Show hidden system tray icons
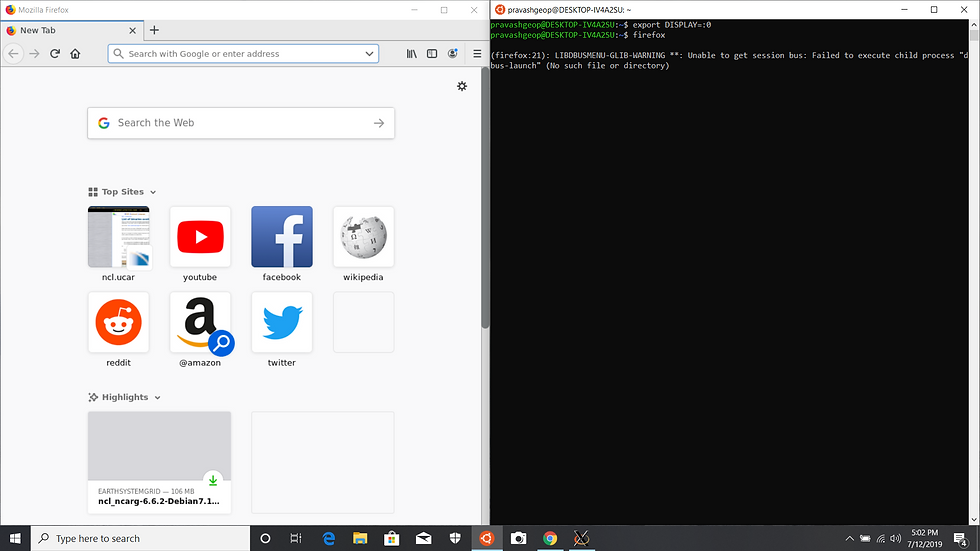This screenshot has height=551, width=980. (x=849, y=539)
